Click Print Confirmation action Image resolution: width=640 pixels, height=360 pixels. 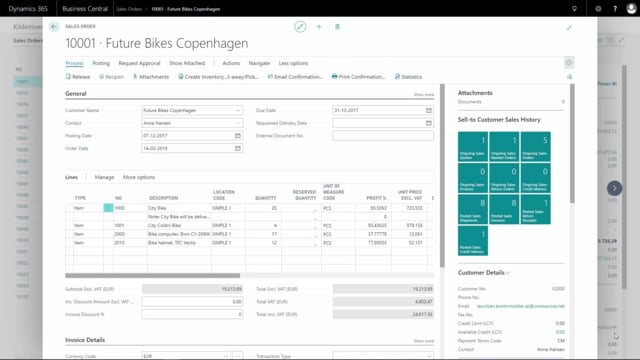pos(358,77)
